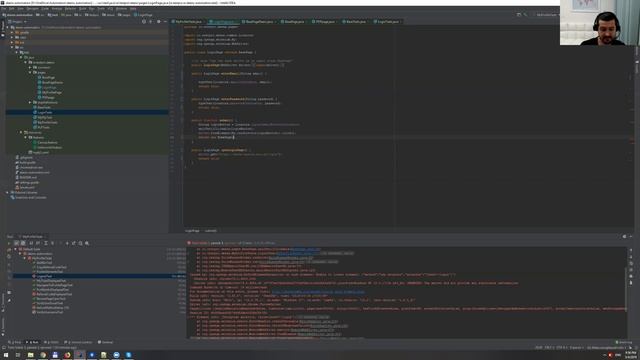The width and height of the screenshot is (640, 360).
Task: Expand External Libraries node
Action: [7, 192]
